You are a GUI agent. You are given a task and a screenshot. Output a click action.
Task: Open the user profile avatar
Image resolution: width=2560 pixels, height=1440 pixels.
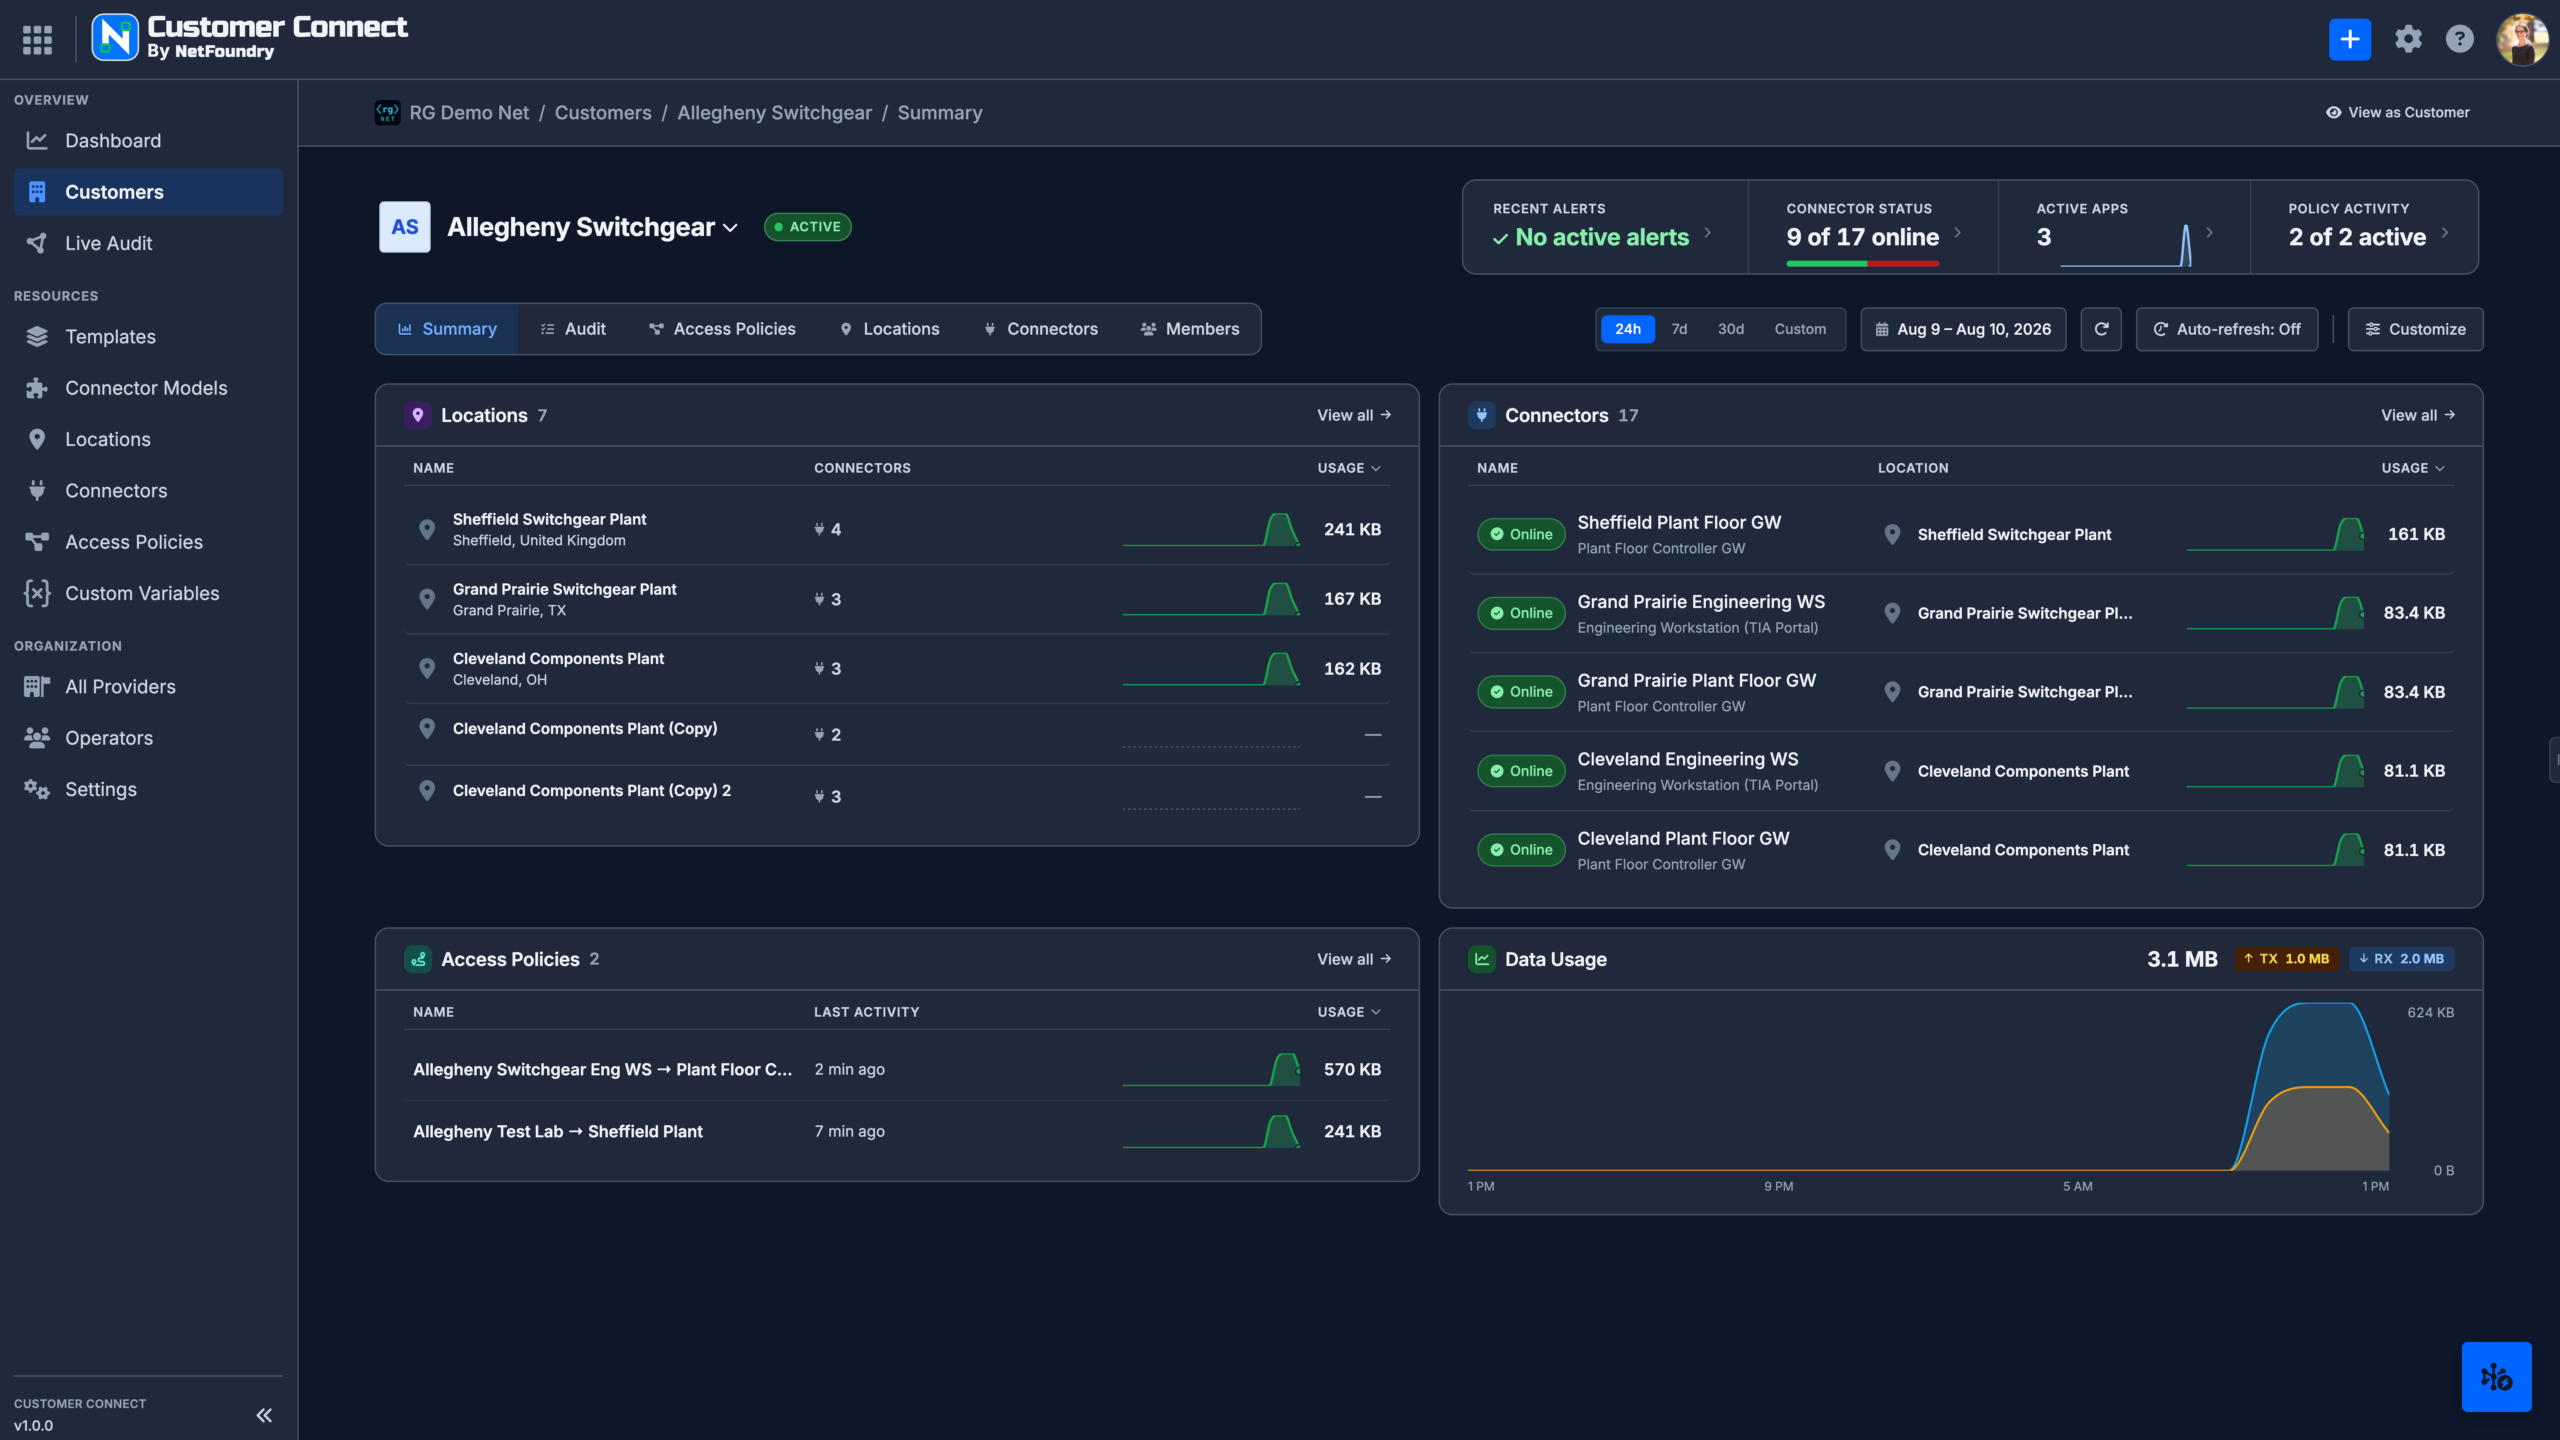click(x=2522, y=40)
